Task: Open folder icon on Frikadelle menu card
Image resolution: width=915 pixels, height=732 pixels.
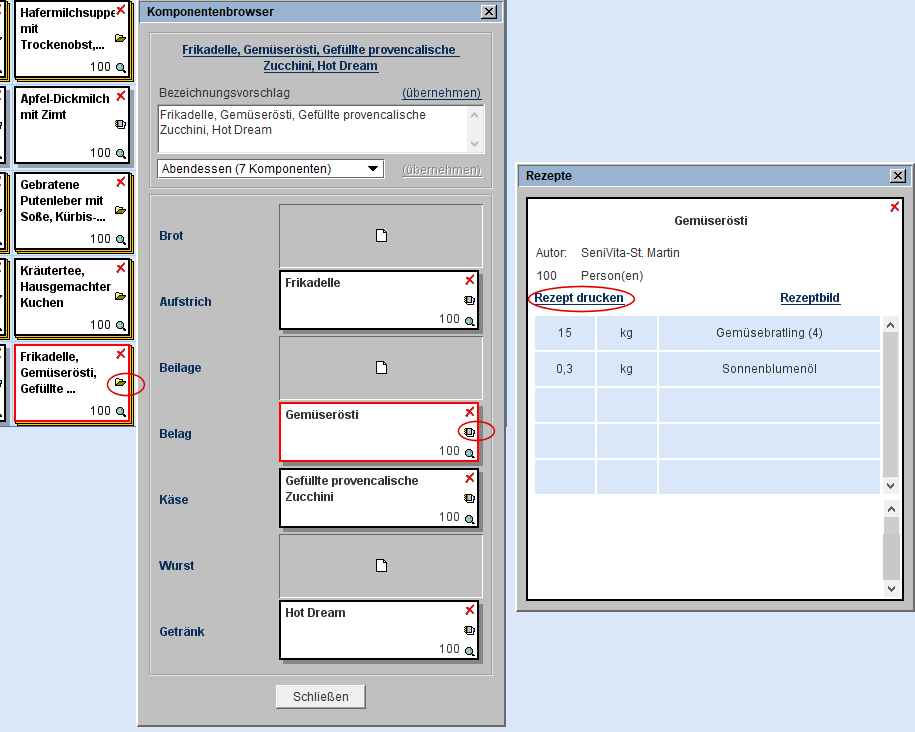Action: [120, 383]
